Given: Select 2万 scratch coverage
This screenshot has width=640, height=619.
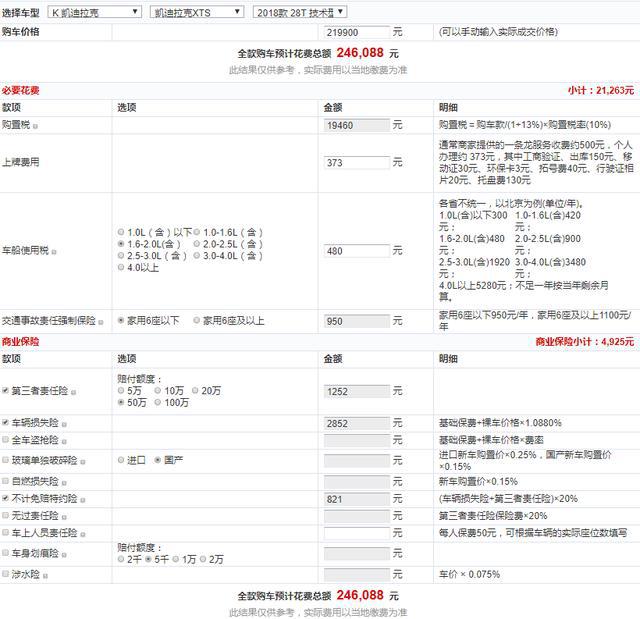Looking at the screenshot, I should [x=203, y=559].
